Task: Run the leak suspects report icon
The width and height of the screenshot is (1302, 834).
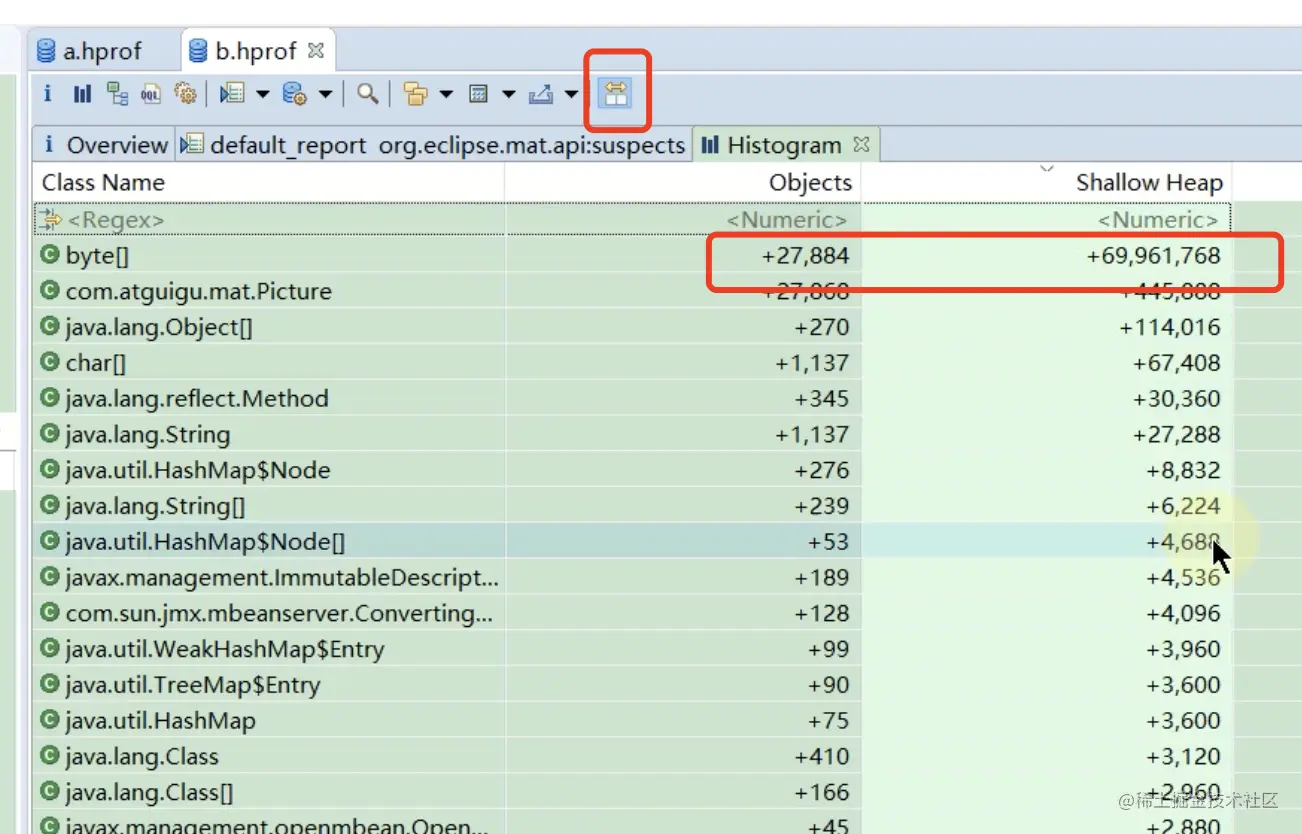Action: coord(232,94)
